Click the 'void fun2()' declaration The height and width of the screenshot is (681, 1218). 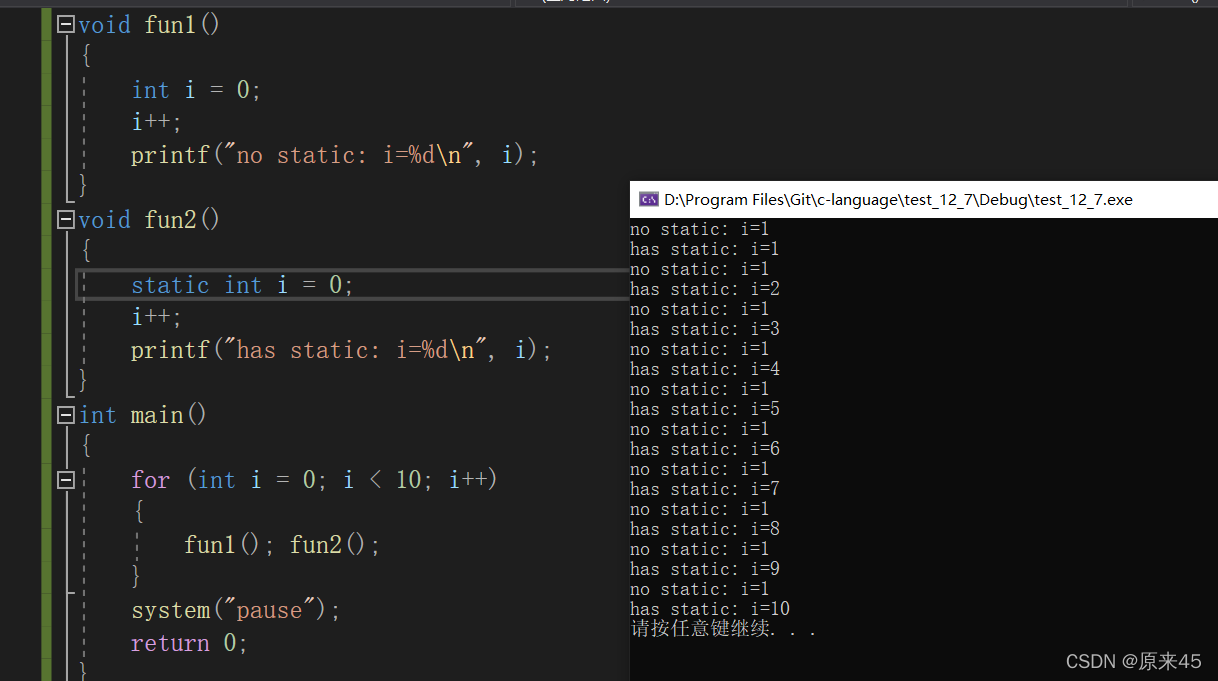point(148,220)
